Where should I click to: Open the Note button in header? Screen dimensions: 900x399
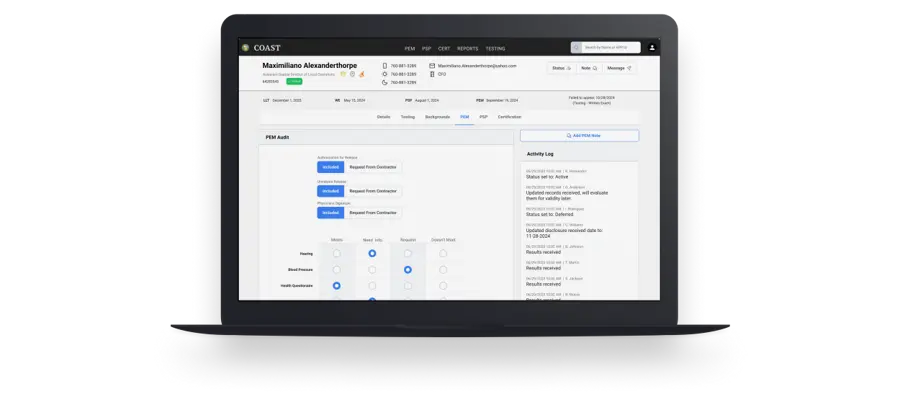(x=589, y=68)
